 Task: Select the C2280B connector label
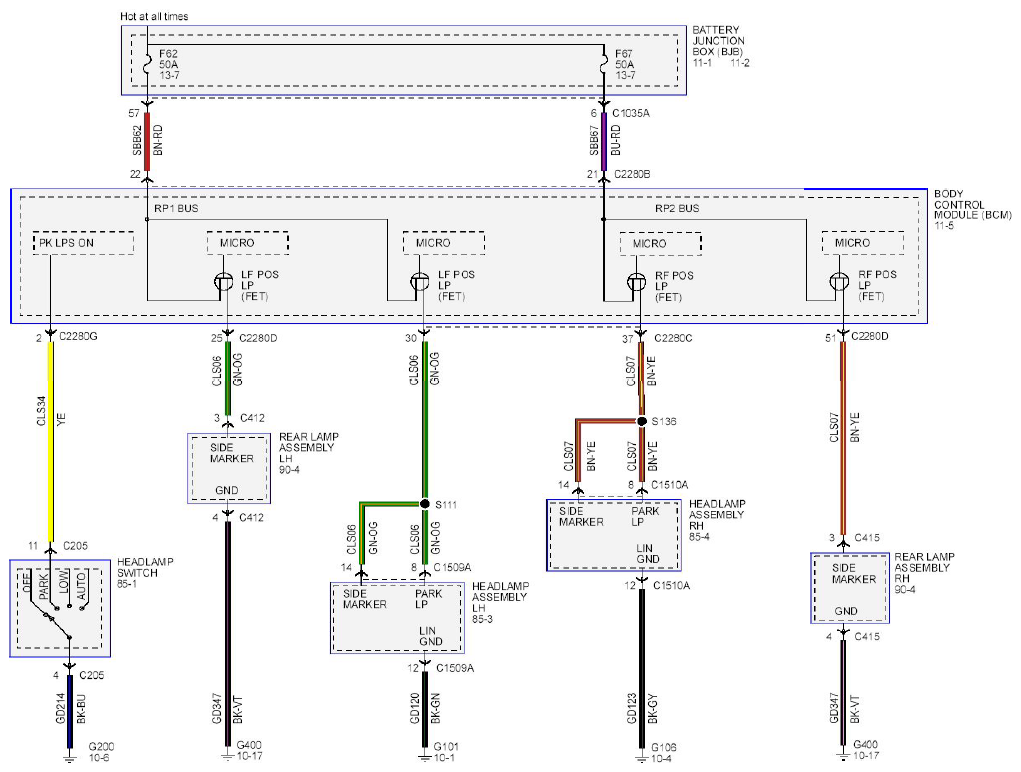pos(632,174)
